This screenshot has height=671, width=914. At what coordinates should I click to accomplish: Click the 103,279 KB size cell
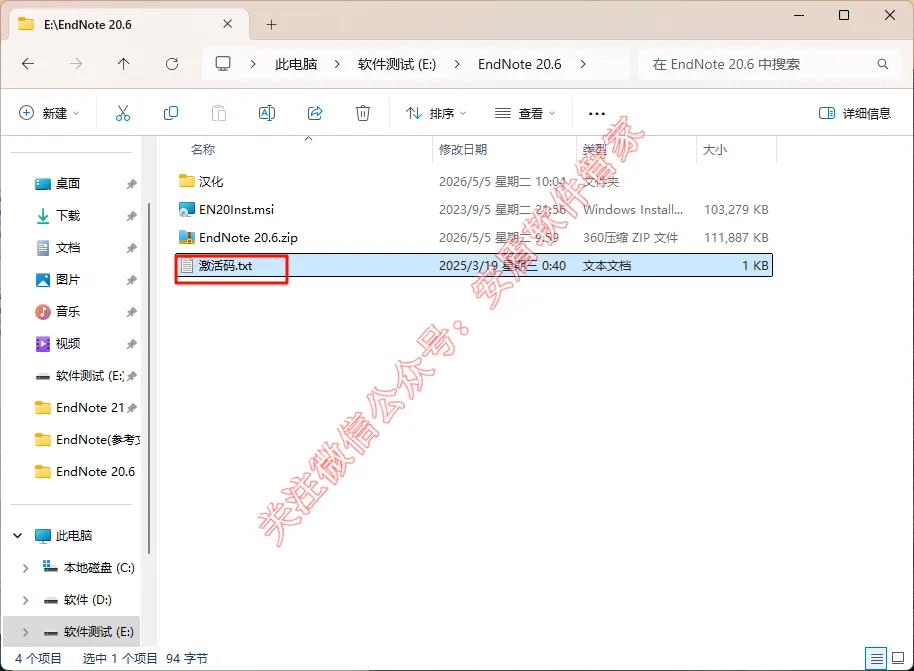click(736, 210)
